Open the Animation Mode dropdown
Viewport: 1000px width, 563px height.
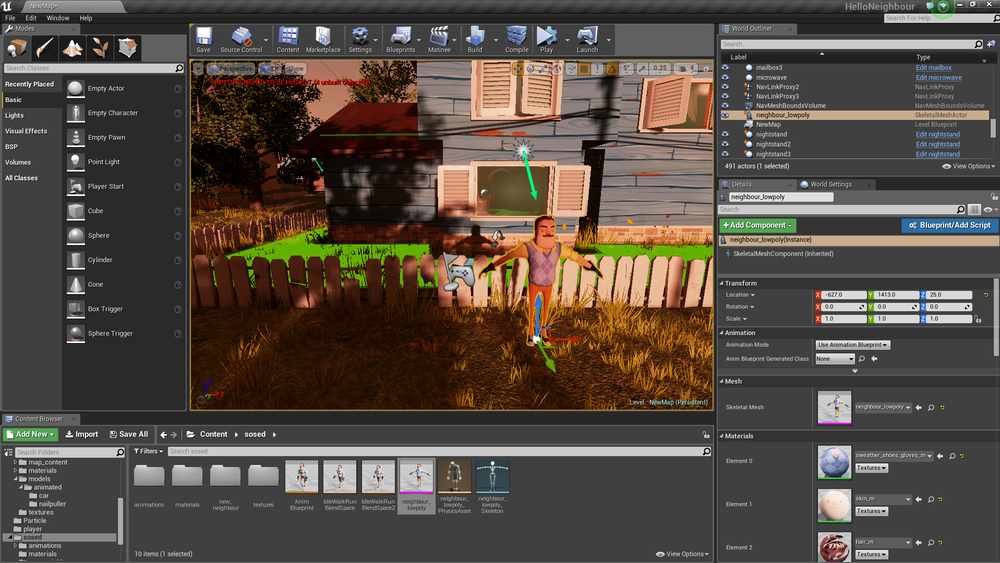click(x=852, y=345)
